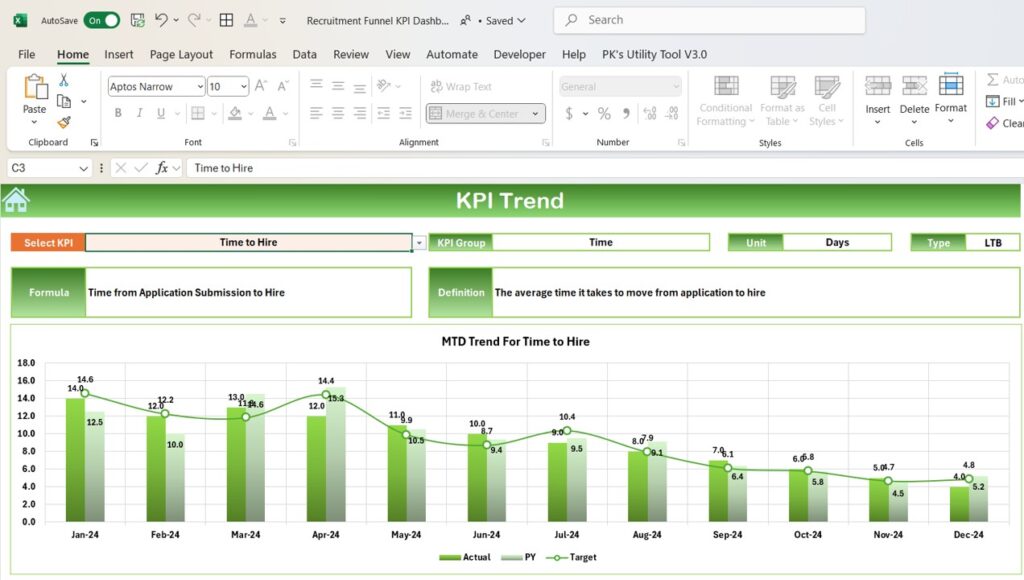Open the Page Layout tab
This screenshot has height=580, width=1024.
(181, 54)
